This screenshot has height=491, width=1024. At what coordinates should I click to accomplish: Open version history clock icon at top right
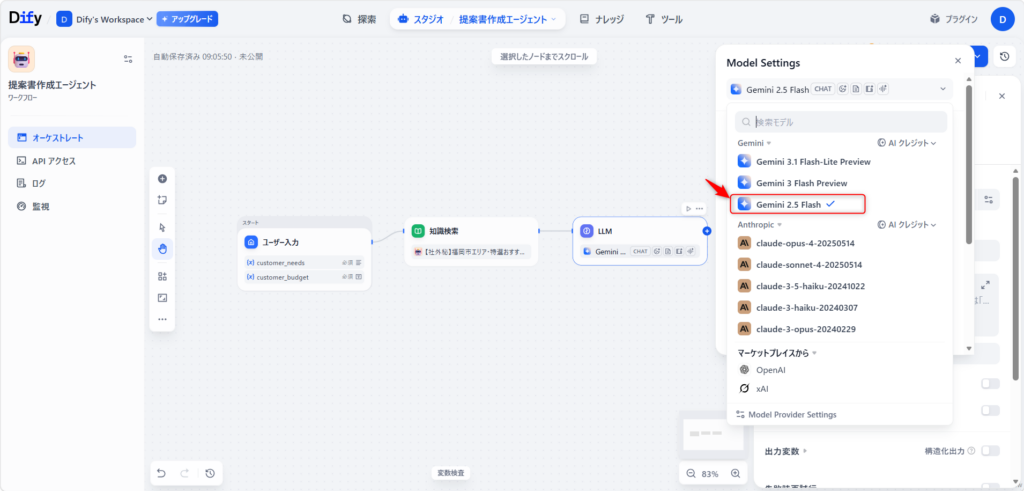point(1004,57)
